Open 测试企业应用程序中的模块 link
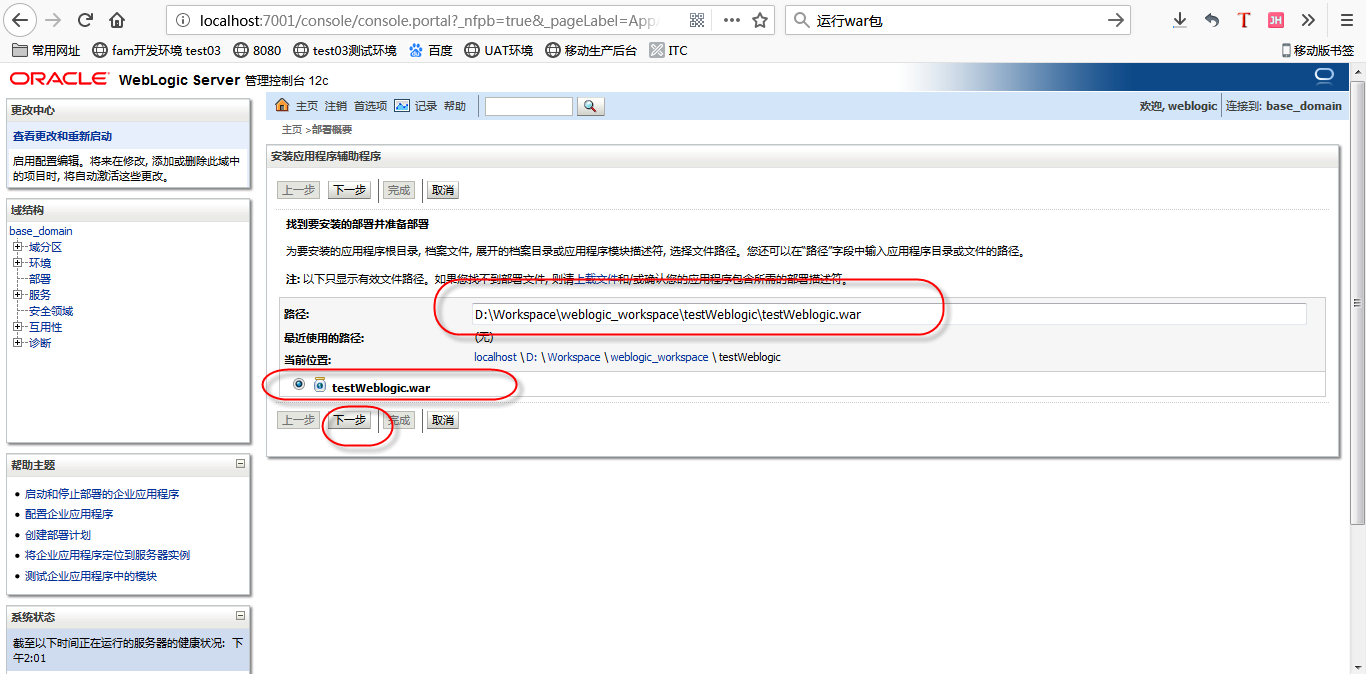The width and height of the screenshot is (1366, 674). [91, 576]
